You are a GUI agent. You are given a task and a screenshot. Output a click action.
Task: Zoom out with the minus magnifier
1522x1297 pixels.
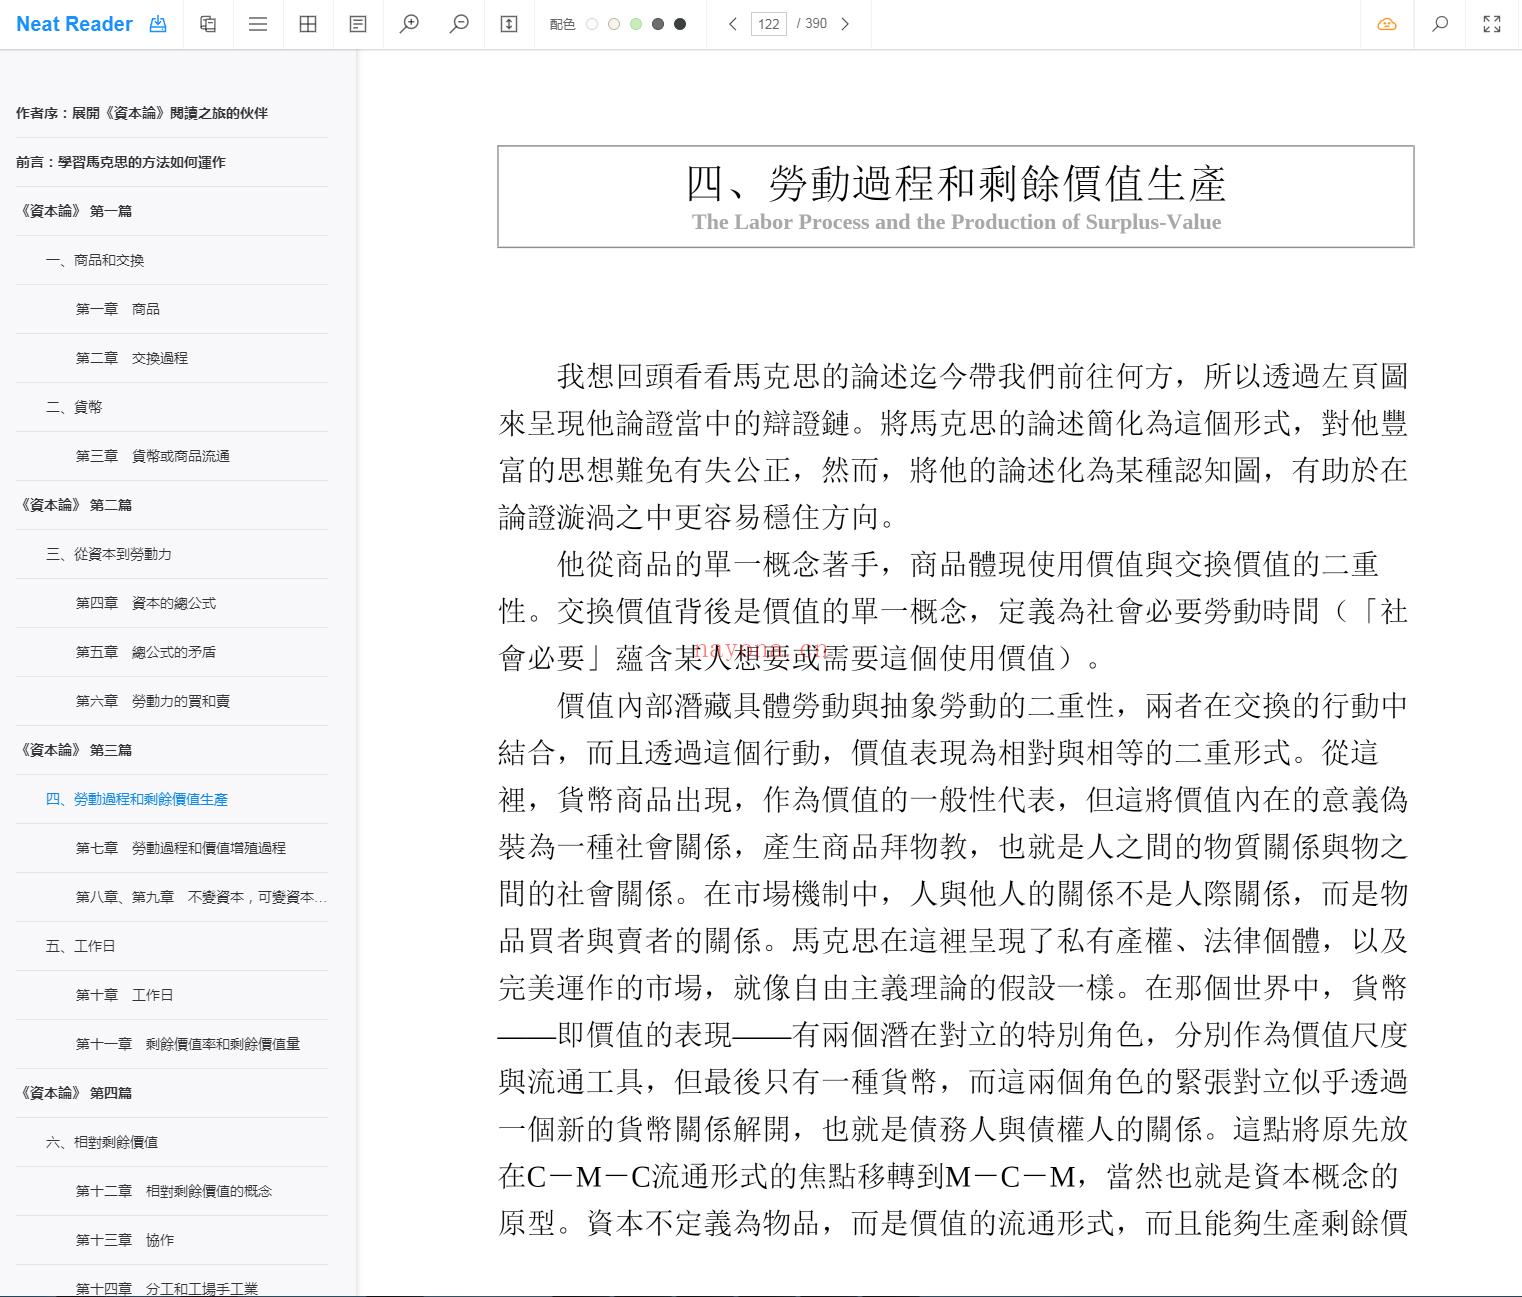459,24
